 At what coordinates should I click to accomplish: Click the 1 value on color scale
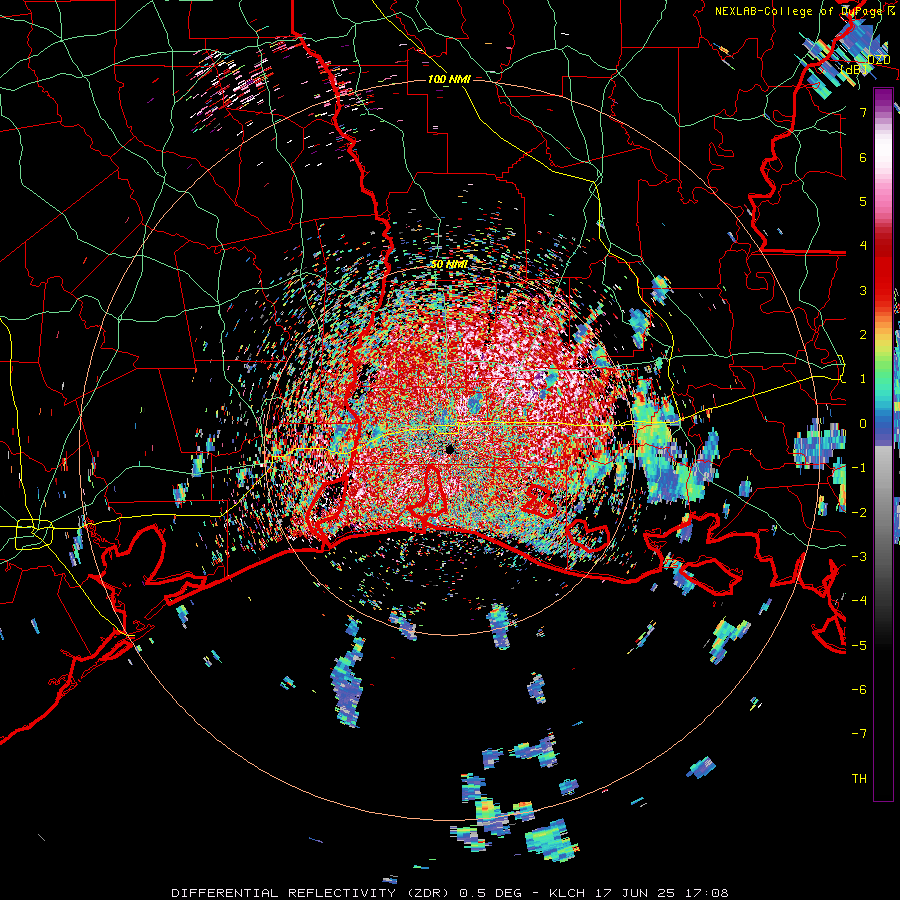point(863,379)
